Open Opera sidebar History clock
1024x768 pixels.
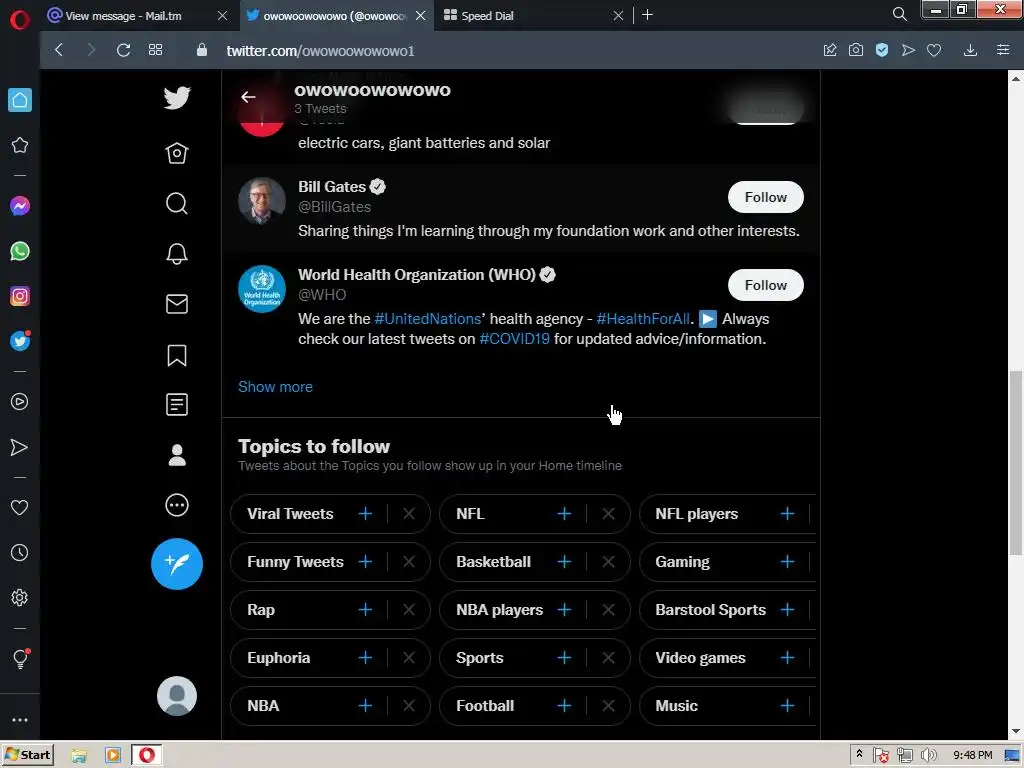[20, 553]
